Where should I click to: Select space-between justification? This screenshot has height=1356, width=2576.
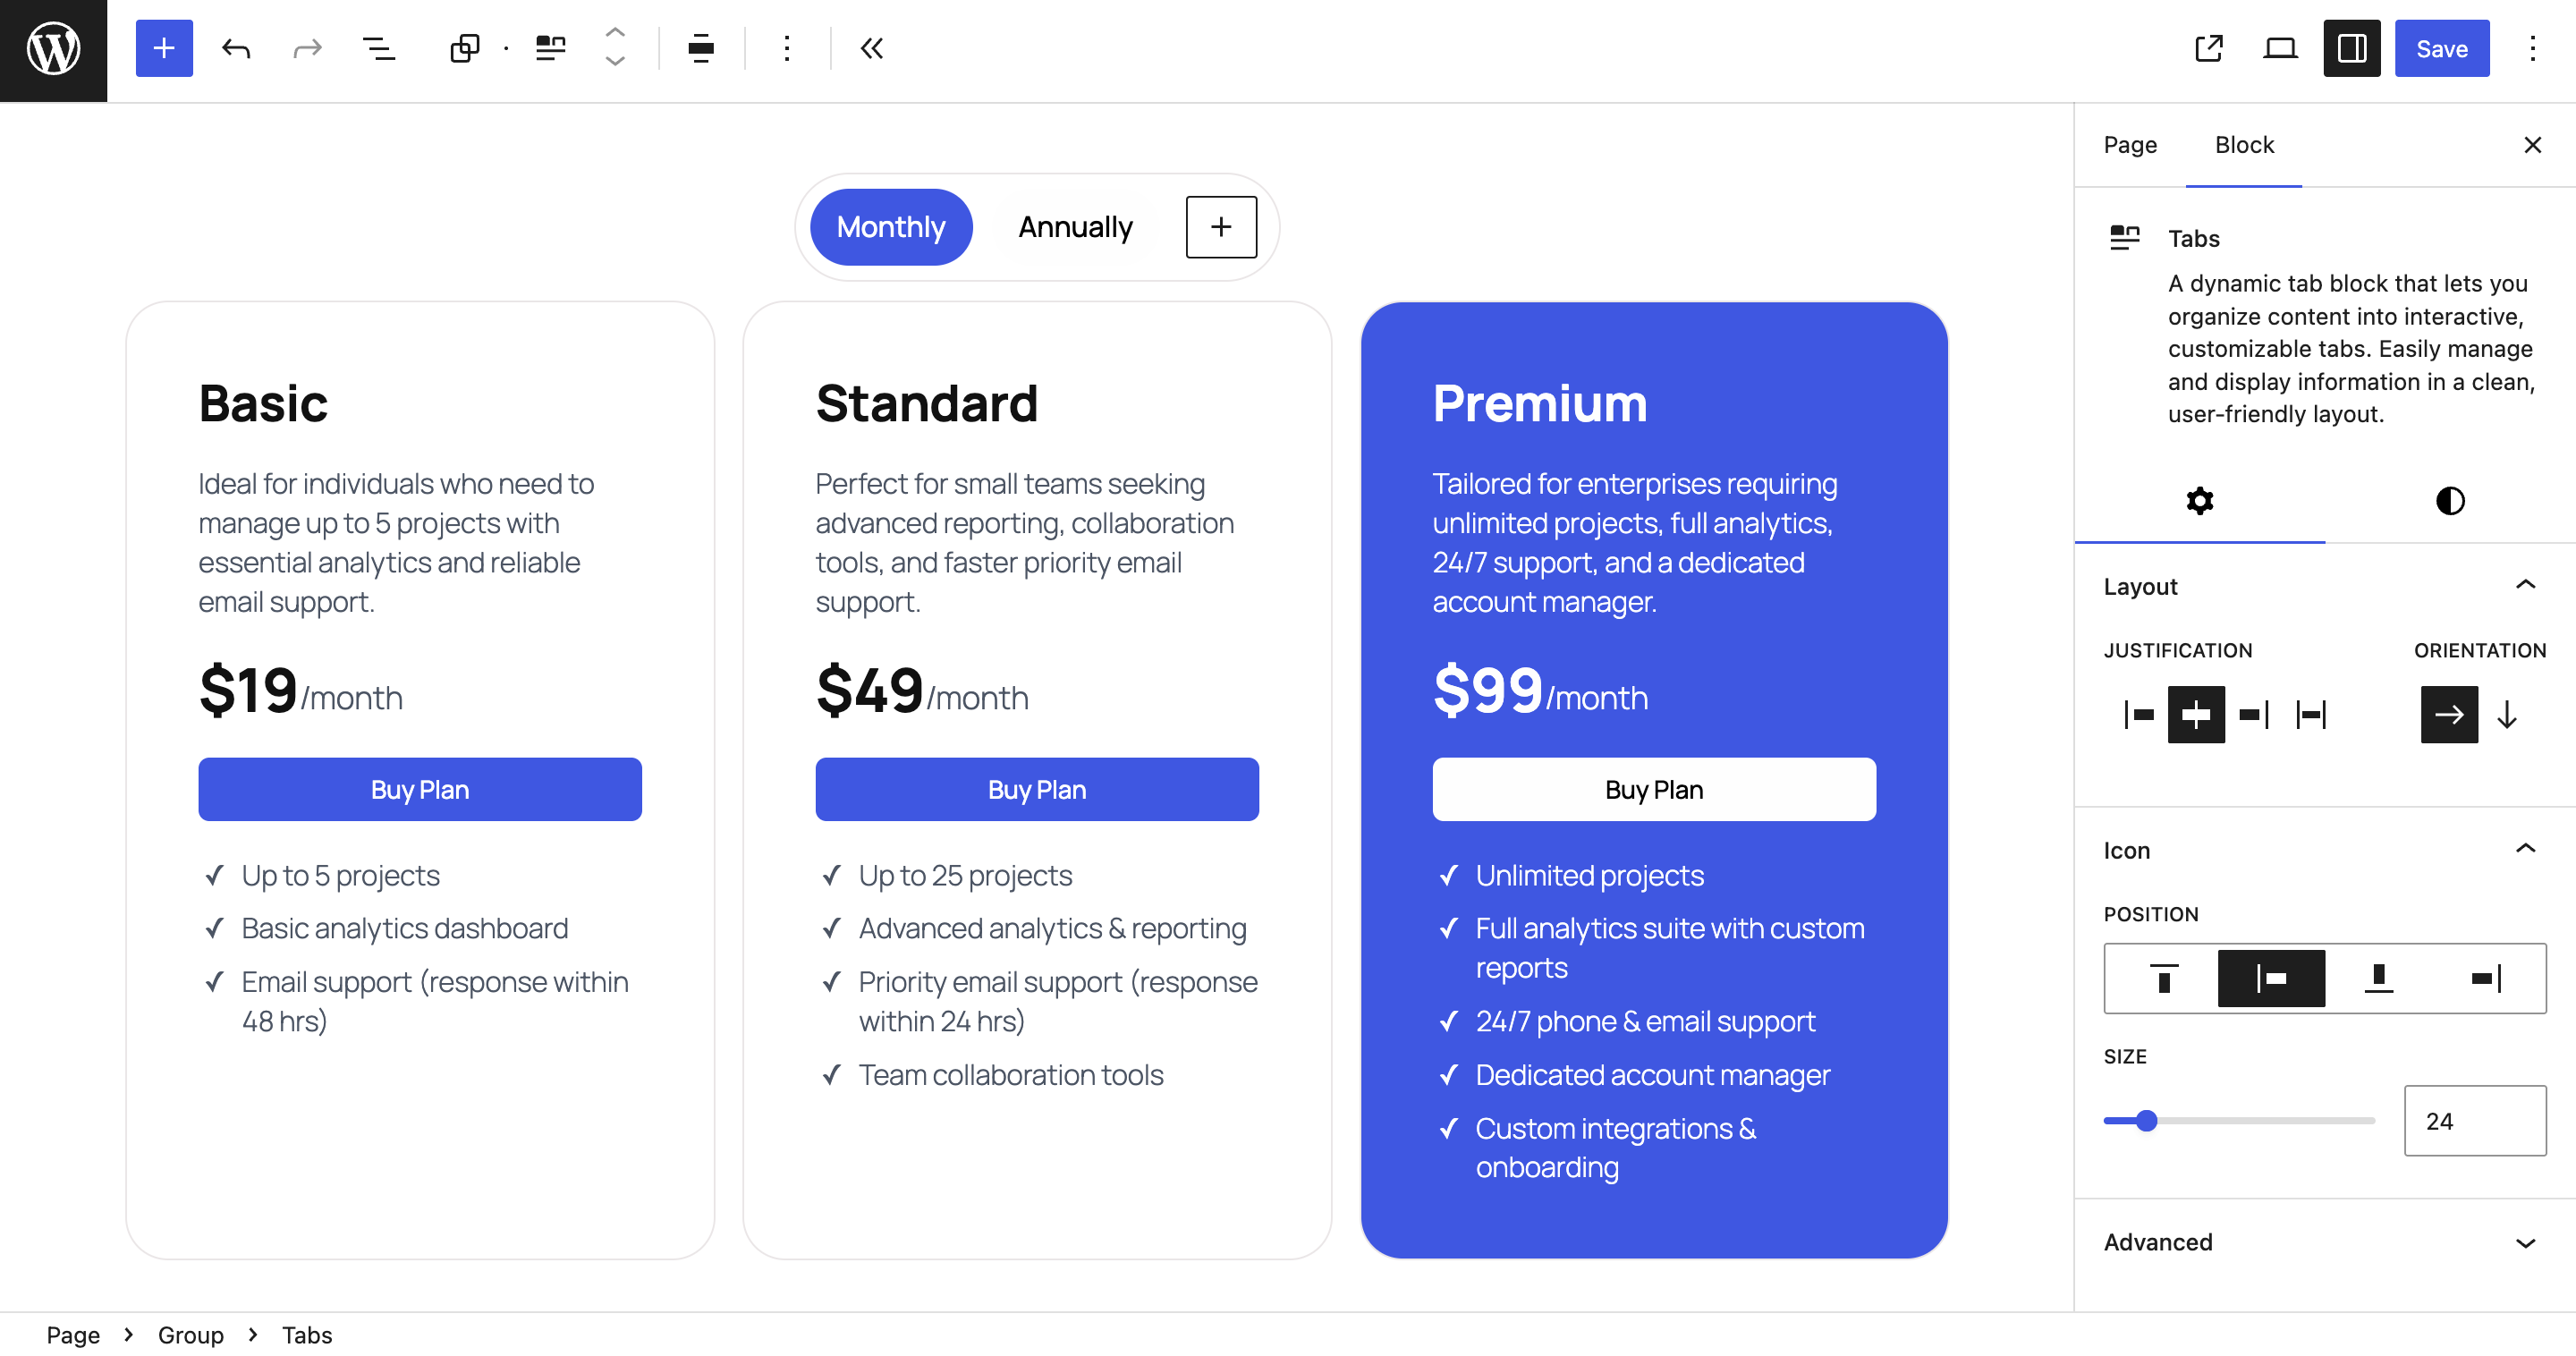2311,714
